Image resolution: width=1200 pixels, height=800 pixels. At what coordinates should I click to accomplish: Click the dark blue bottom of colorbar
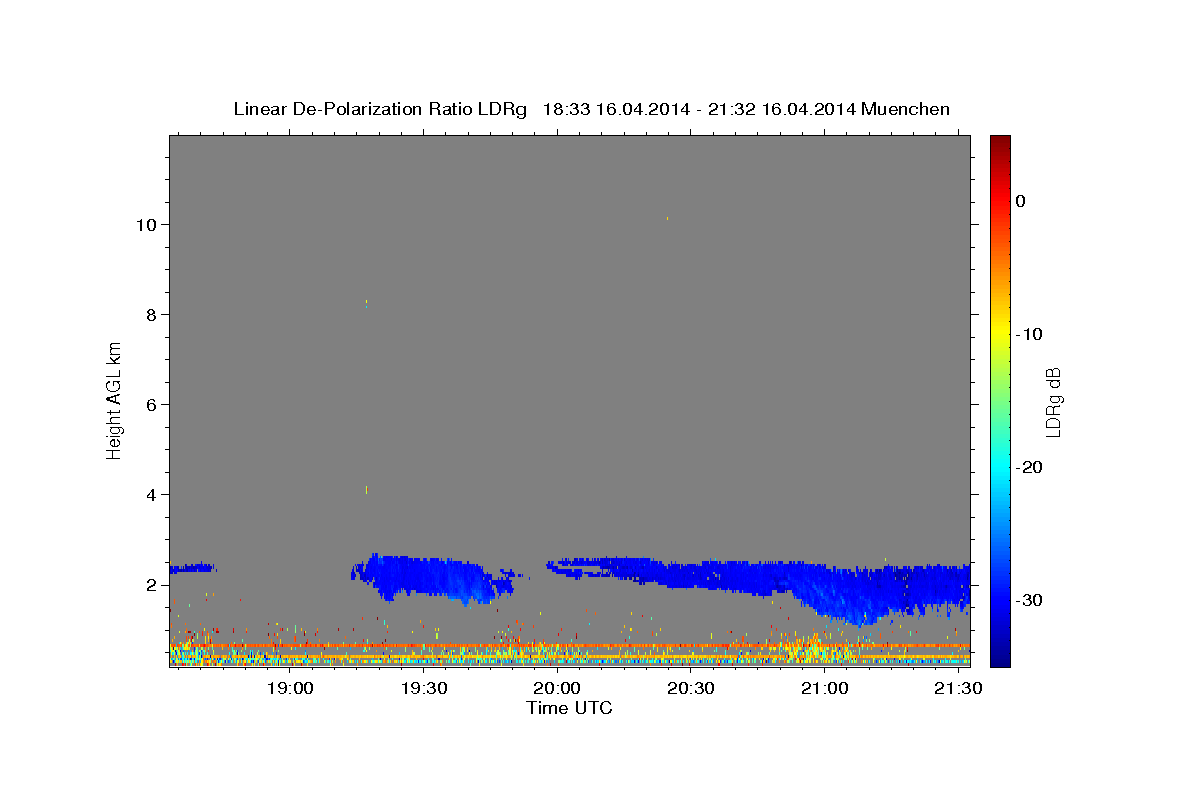1000,656
